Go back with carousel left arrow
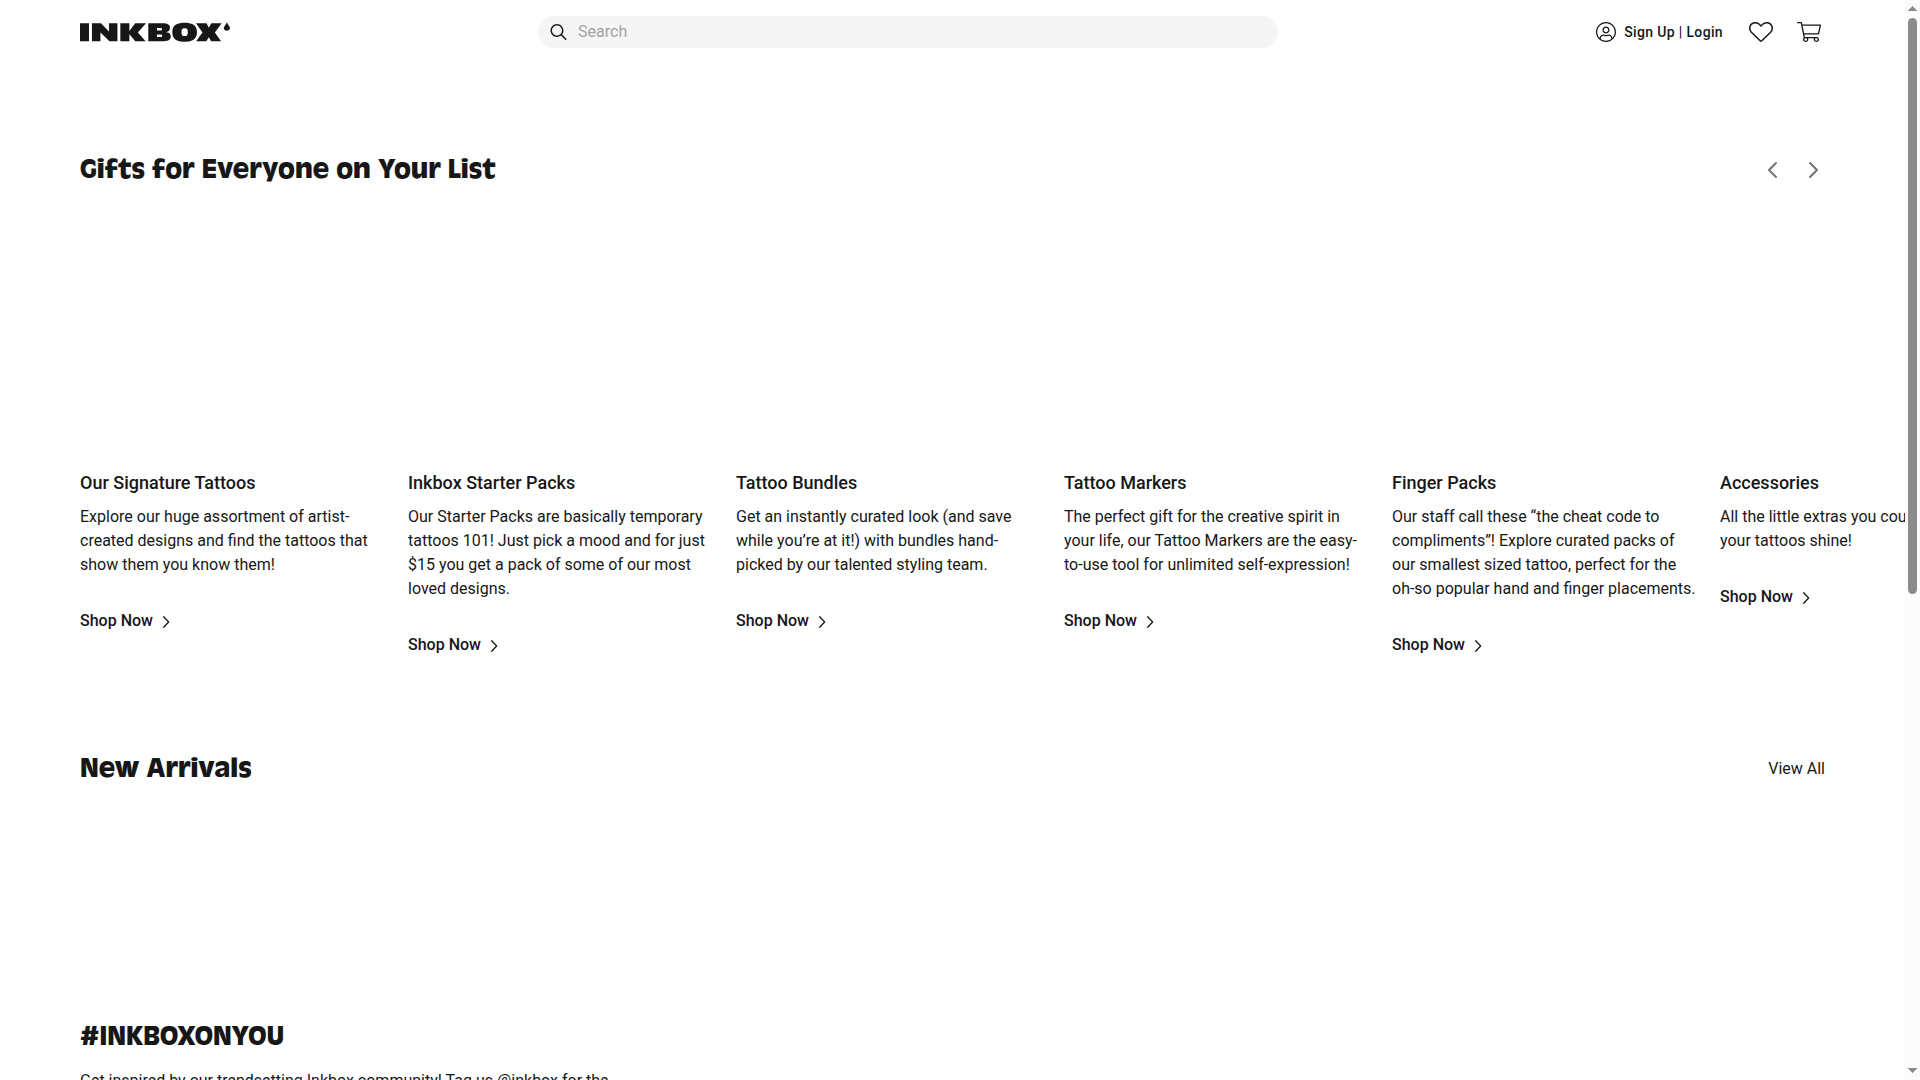Viewport: 1920px width, 1080px height. 1773,170
